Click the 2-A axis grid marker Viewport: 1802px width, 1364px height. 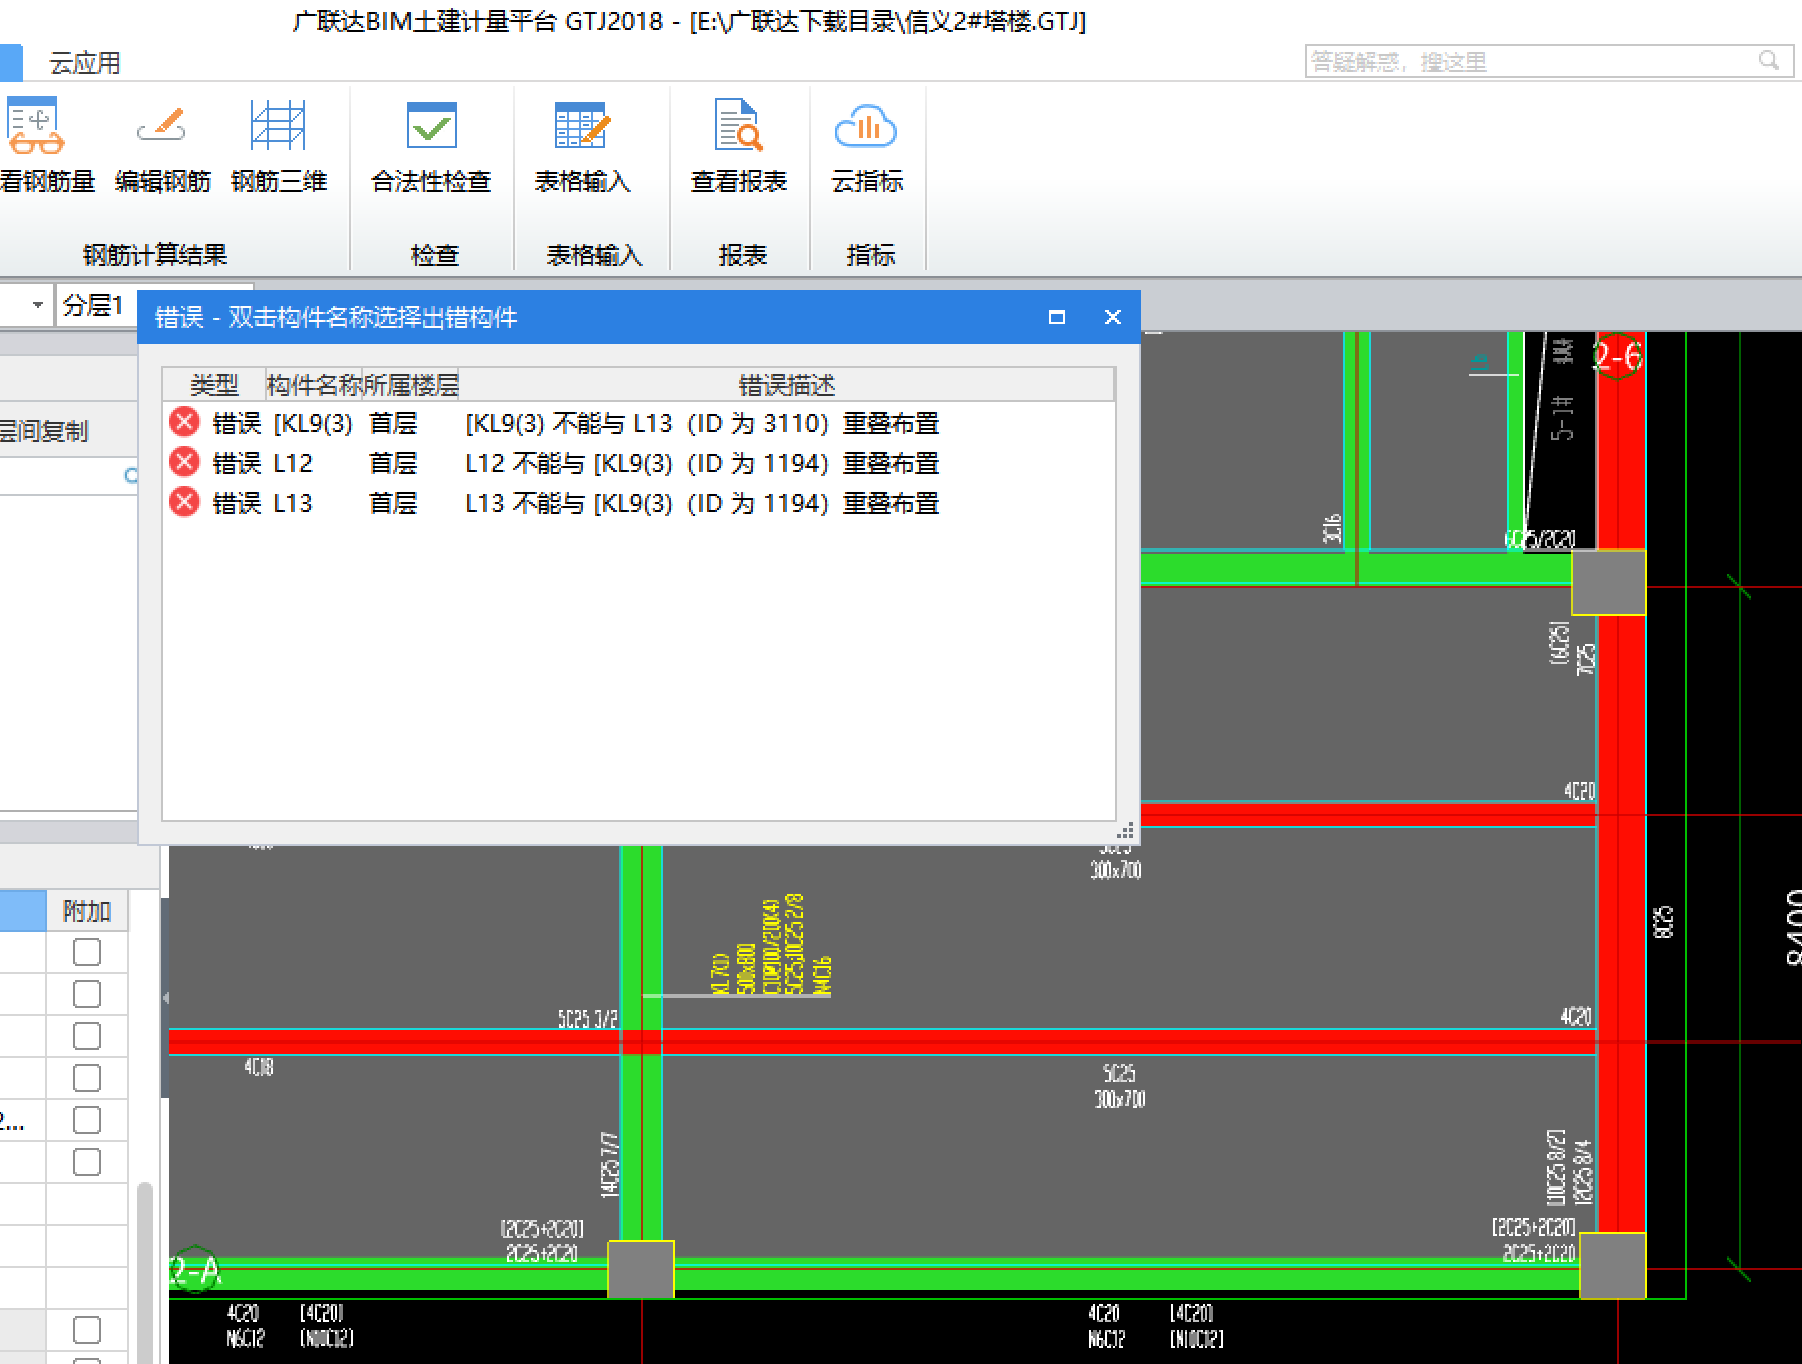point(196,1271)
